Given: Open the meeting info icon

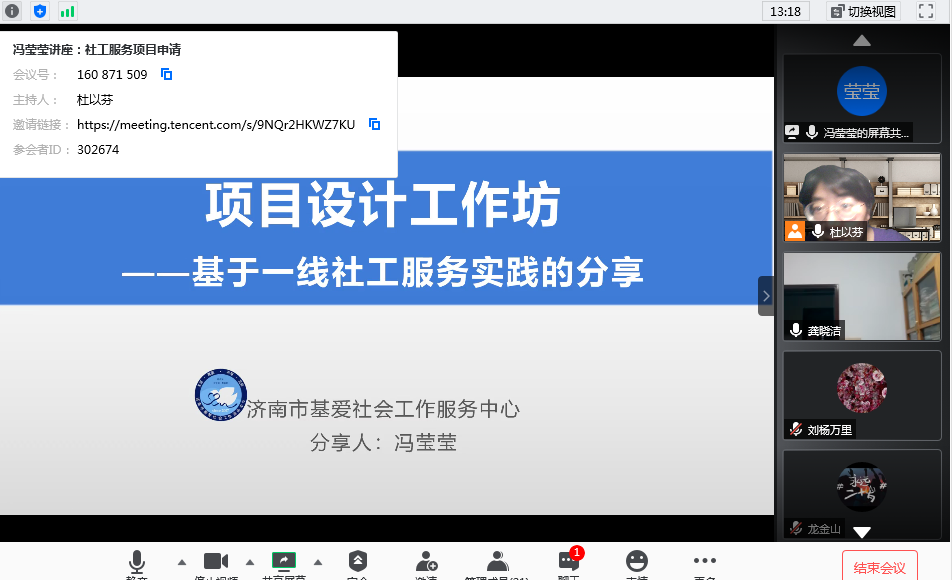Looking at the screenshot, I should [x=12, y=11].
